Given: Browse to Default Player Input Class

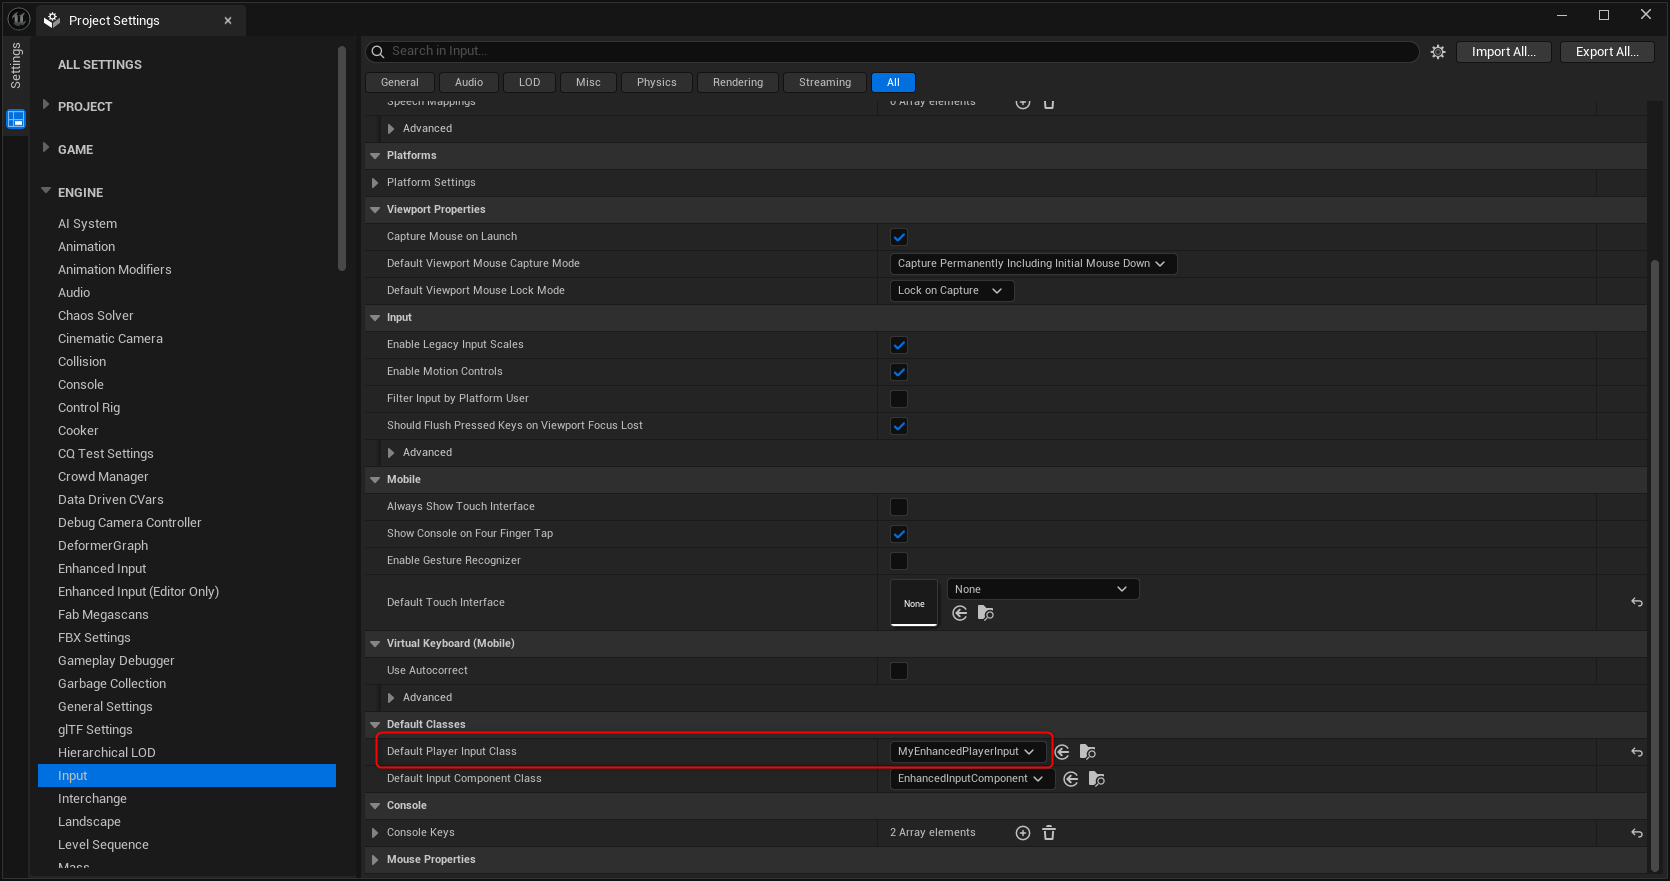Looking at the screenshot, I should click(1088, 752).
